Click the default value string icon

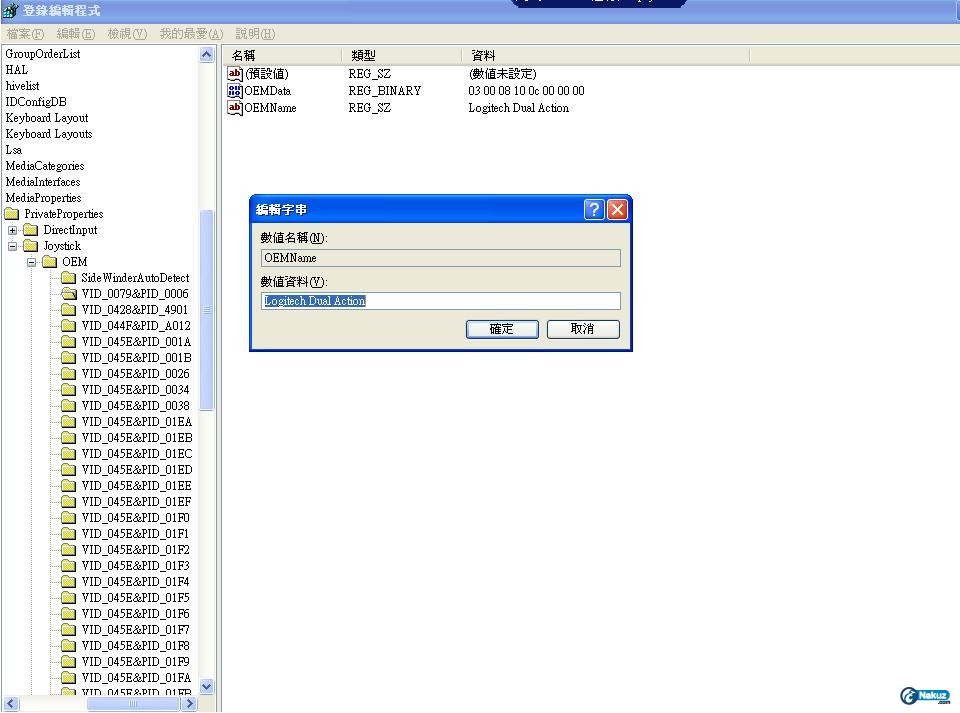point(234,73)
